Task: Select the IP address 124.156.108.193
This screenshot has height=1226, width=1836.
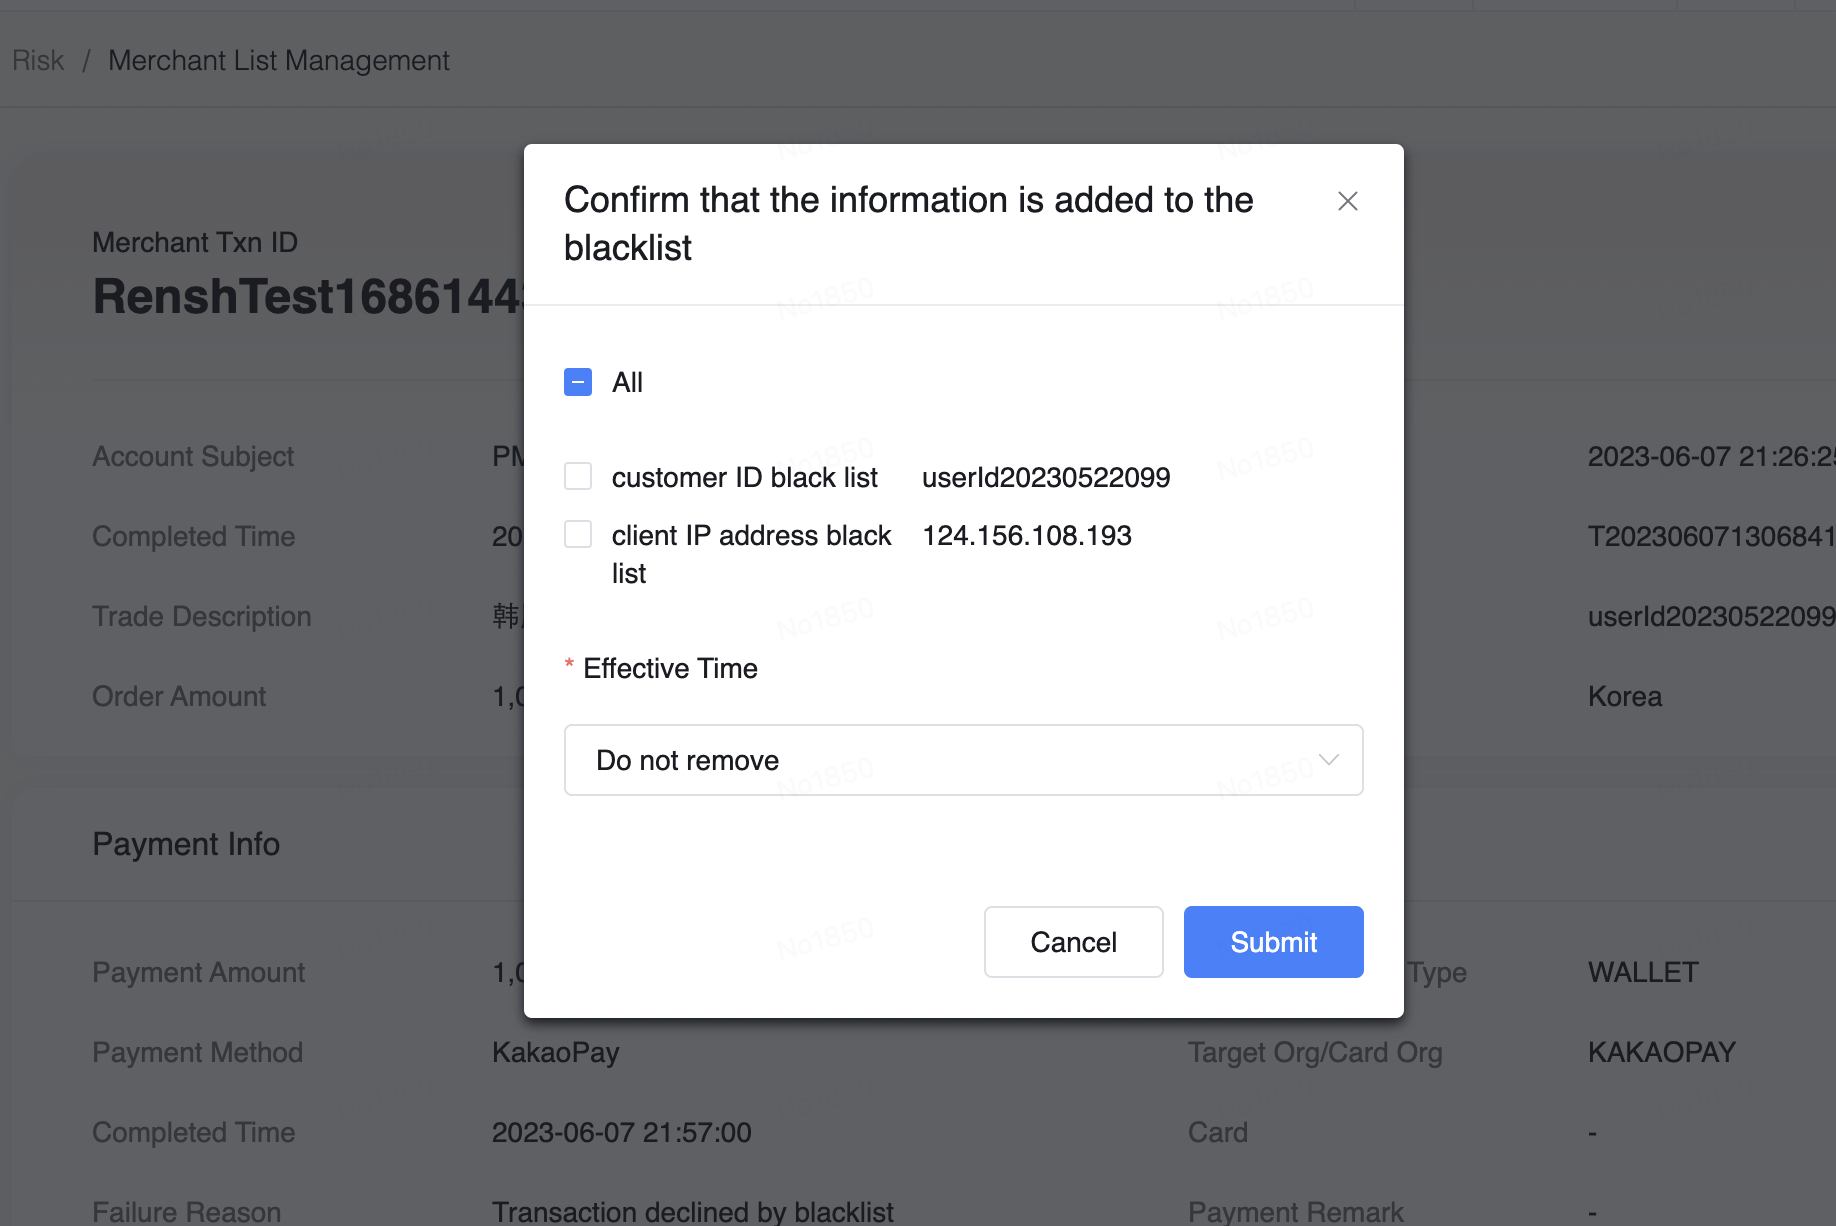Action: (x=1026, y=536)
